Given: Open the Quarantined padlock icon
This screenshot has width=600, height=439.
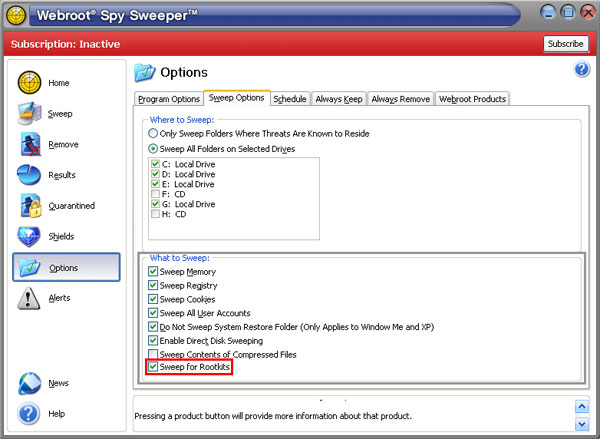Looking at the screenshot, I should tap(31, 206).
